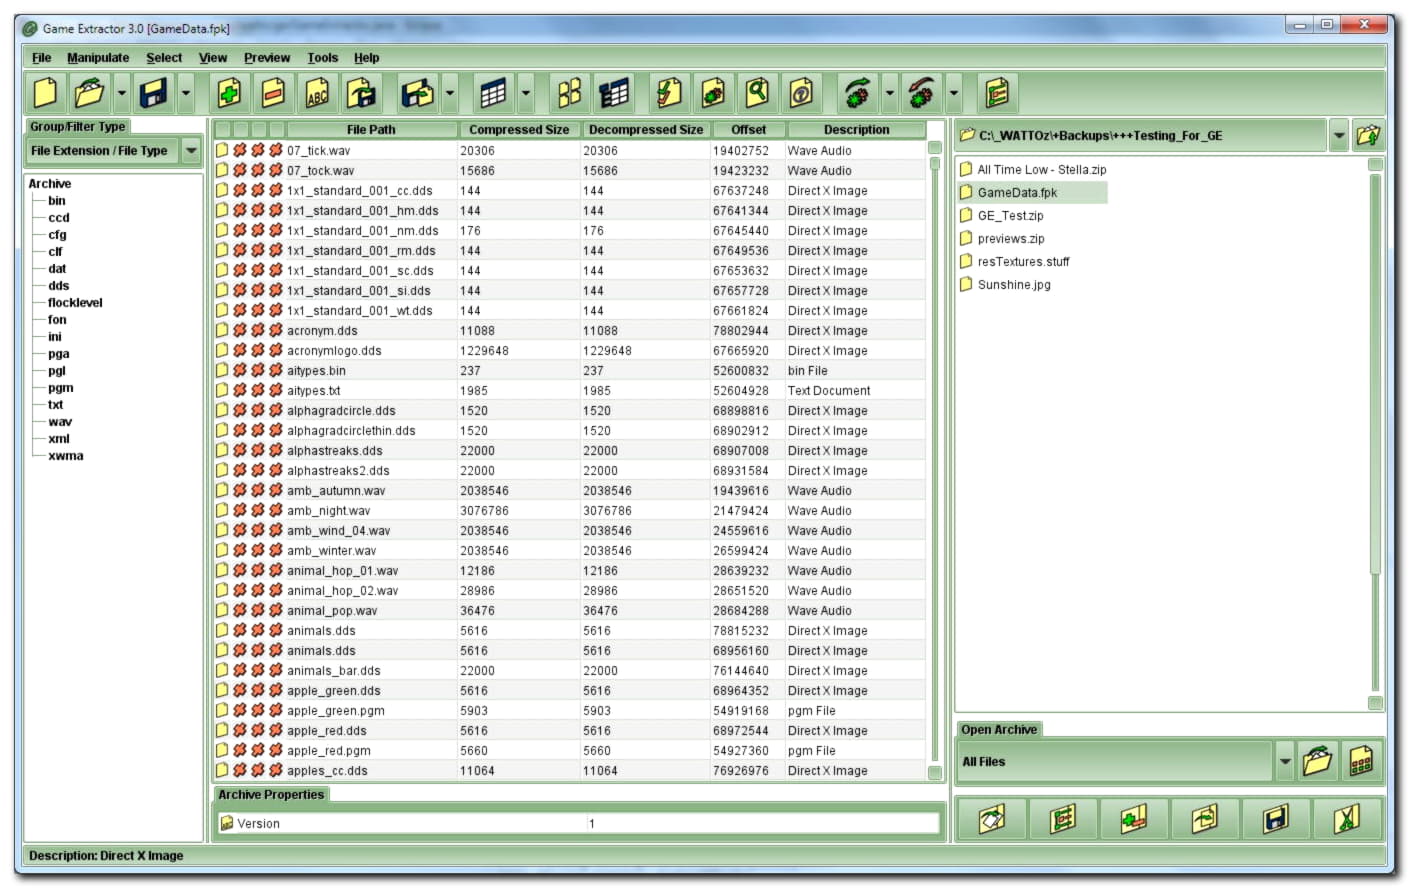The image size is (1409, 888).
Task: Click the file list vertical scrollbar
Action: click(935, 460)
